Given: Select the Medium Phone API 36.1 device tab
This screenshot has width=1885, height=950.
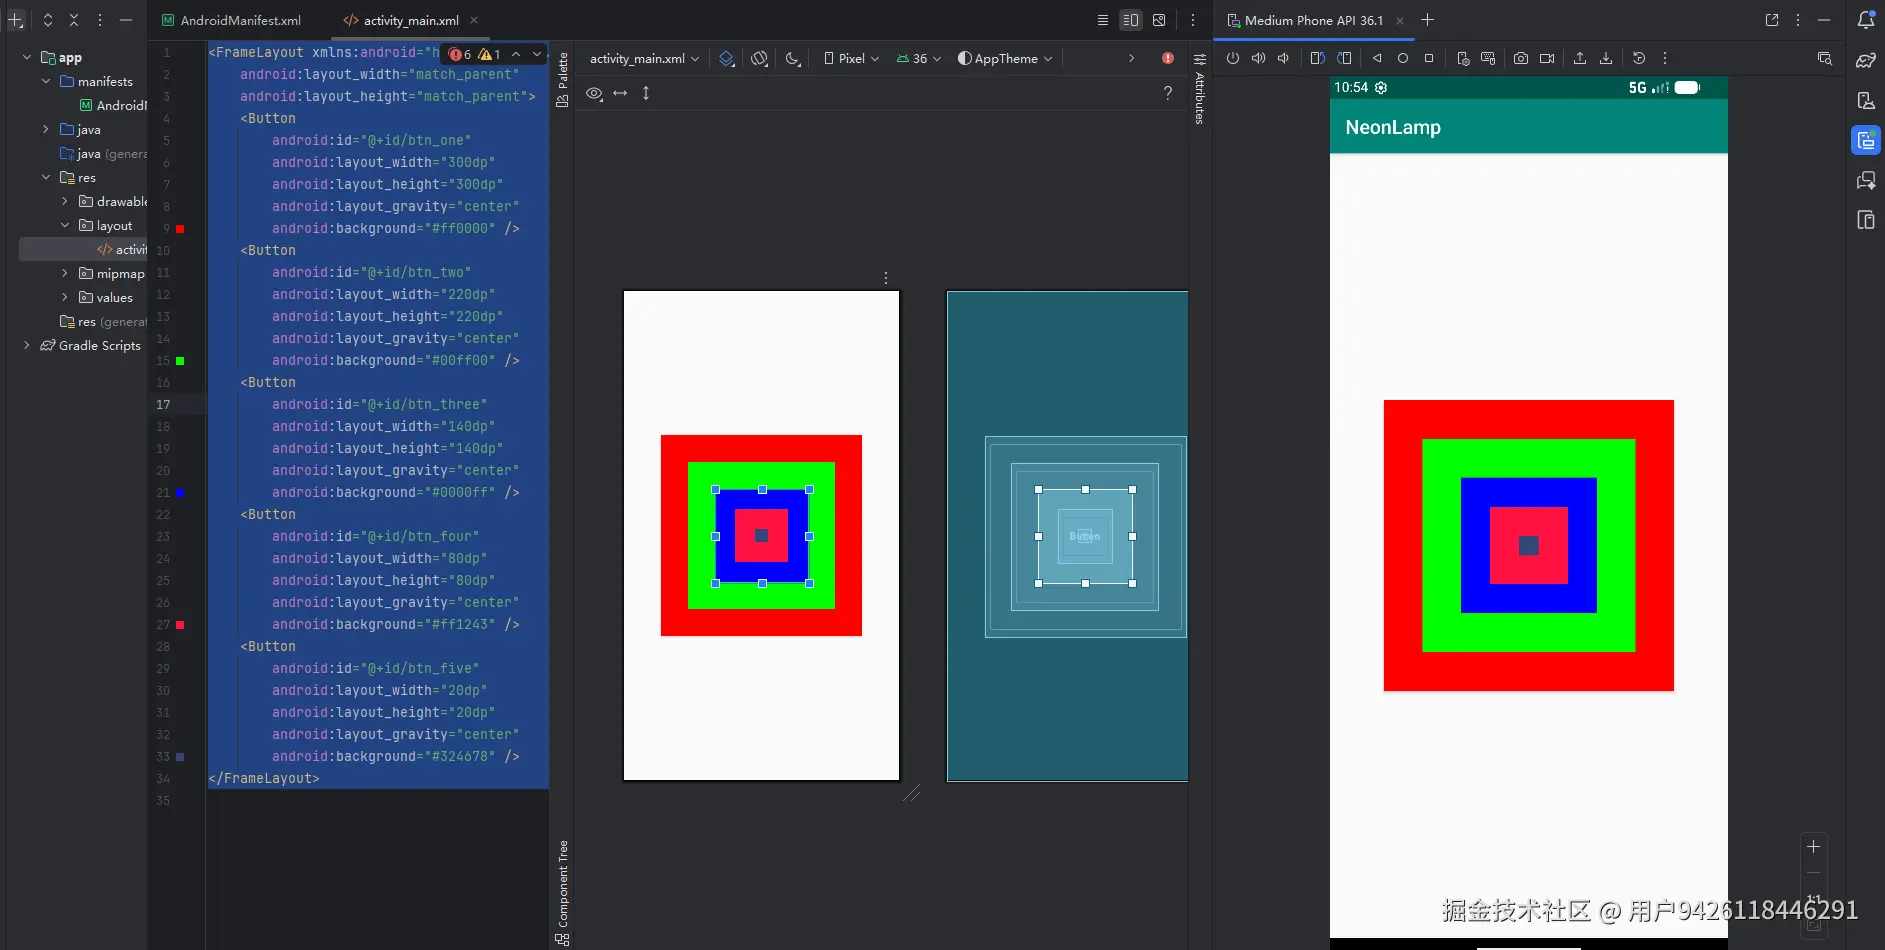Looking at the screenshot, I should click(1305, 20).
